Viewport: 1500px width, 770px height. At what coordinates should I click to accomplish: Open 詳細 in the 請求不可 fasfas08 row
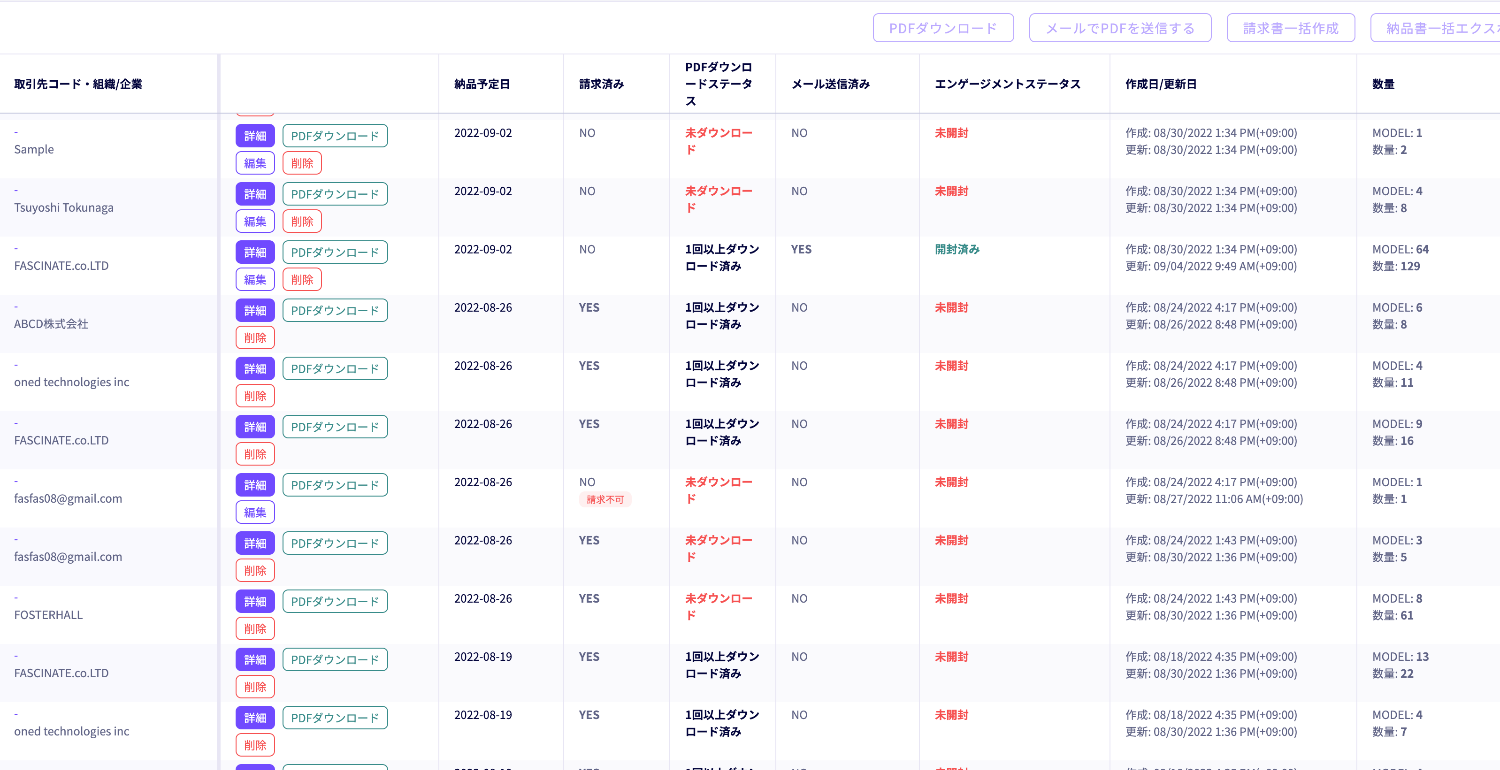coord(255,485)
